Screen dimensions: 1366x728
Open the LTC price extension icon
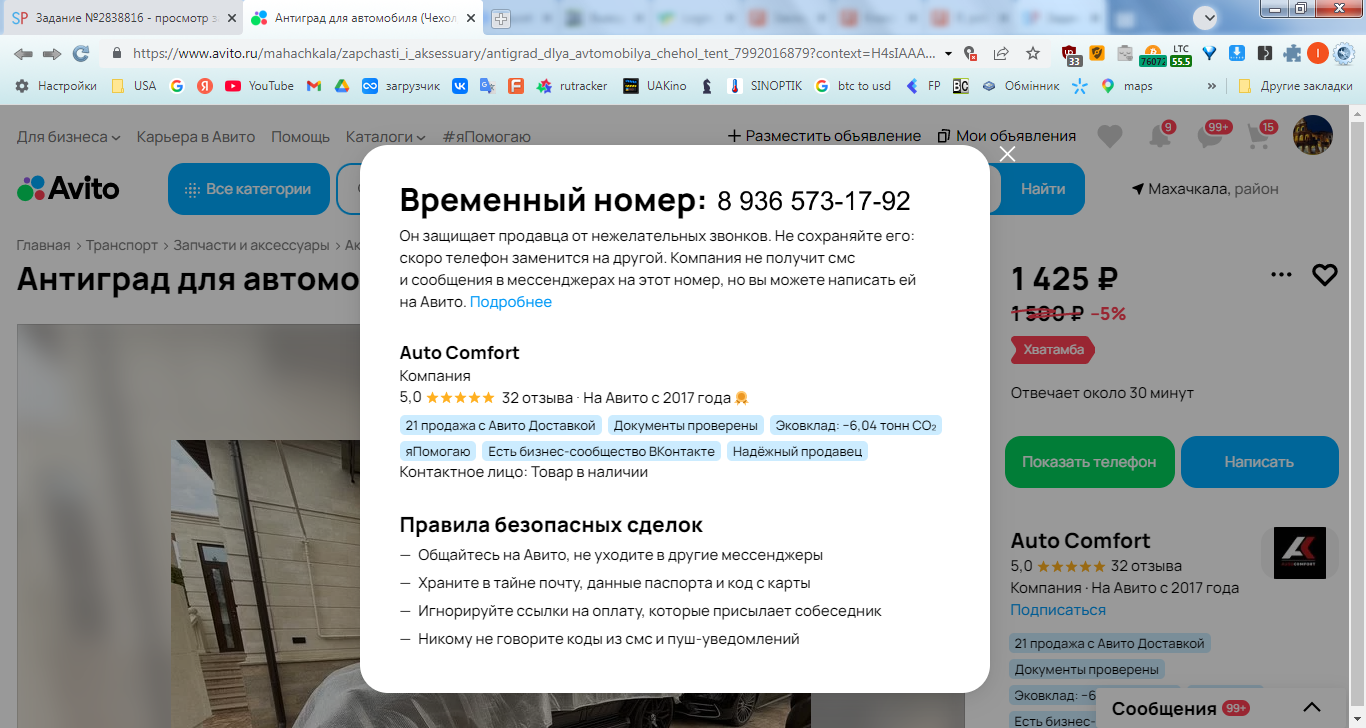[x=1181, y=54]
